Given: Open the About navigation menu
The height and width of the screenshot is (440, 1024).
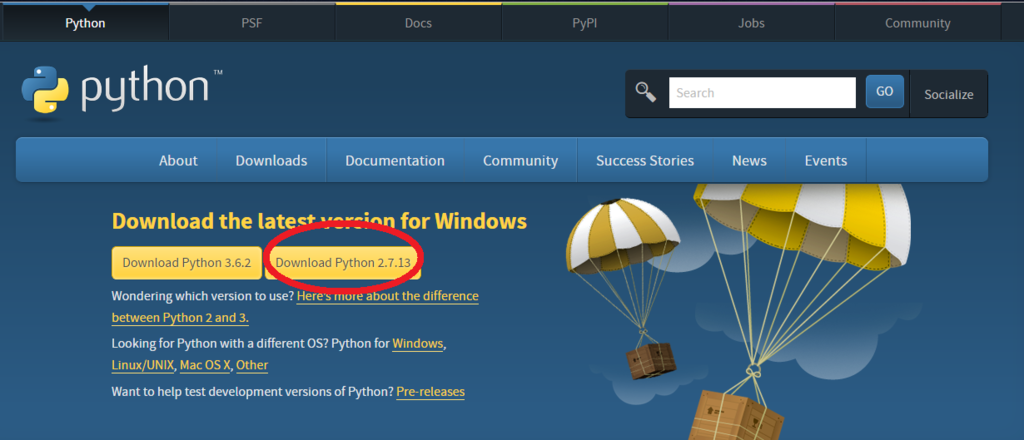Looking at the screenshot, I should [x=178, y=161].
